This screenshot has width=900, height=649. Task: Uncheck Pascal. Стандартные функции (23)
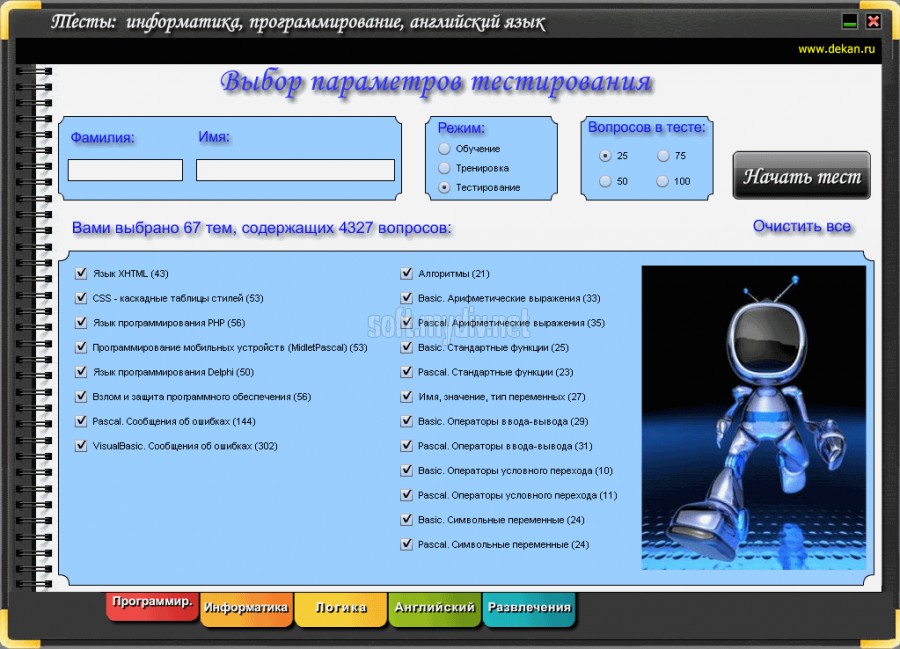(406, 372)
